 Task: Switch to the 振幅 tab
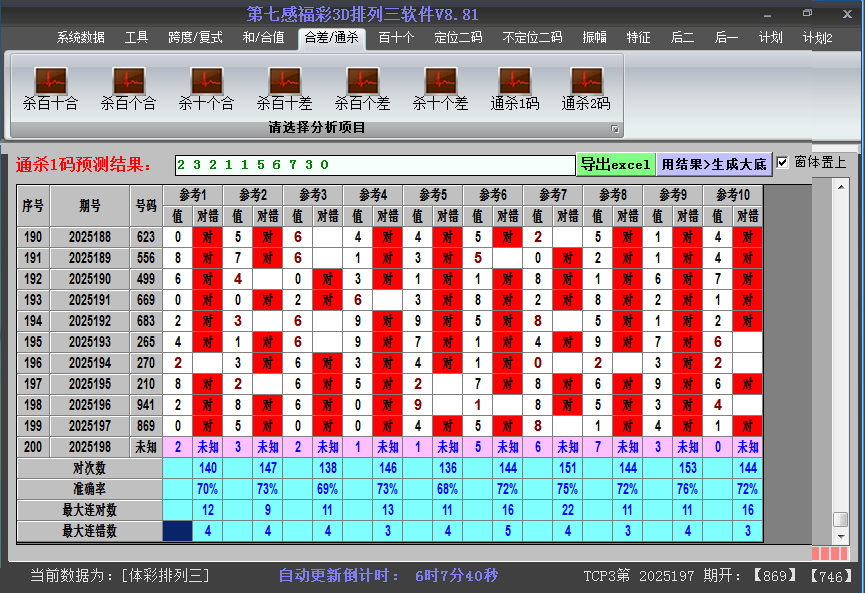point(595,38)
